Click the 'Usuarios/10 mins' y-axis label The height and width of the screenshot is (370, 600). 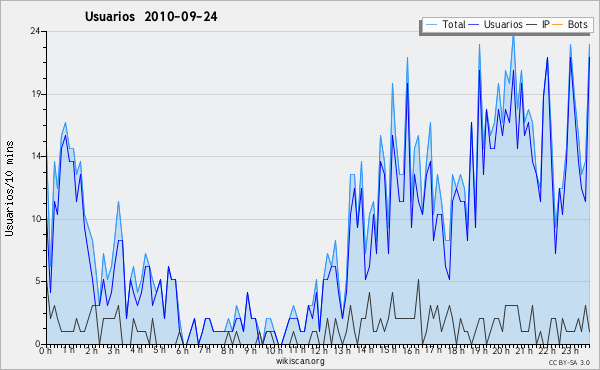pyautogui.click(x=9, y=188)
